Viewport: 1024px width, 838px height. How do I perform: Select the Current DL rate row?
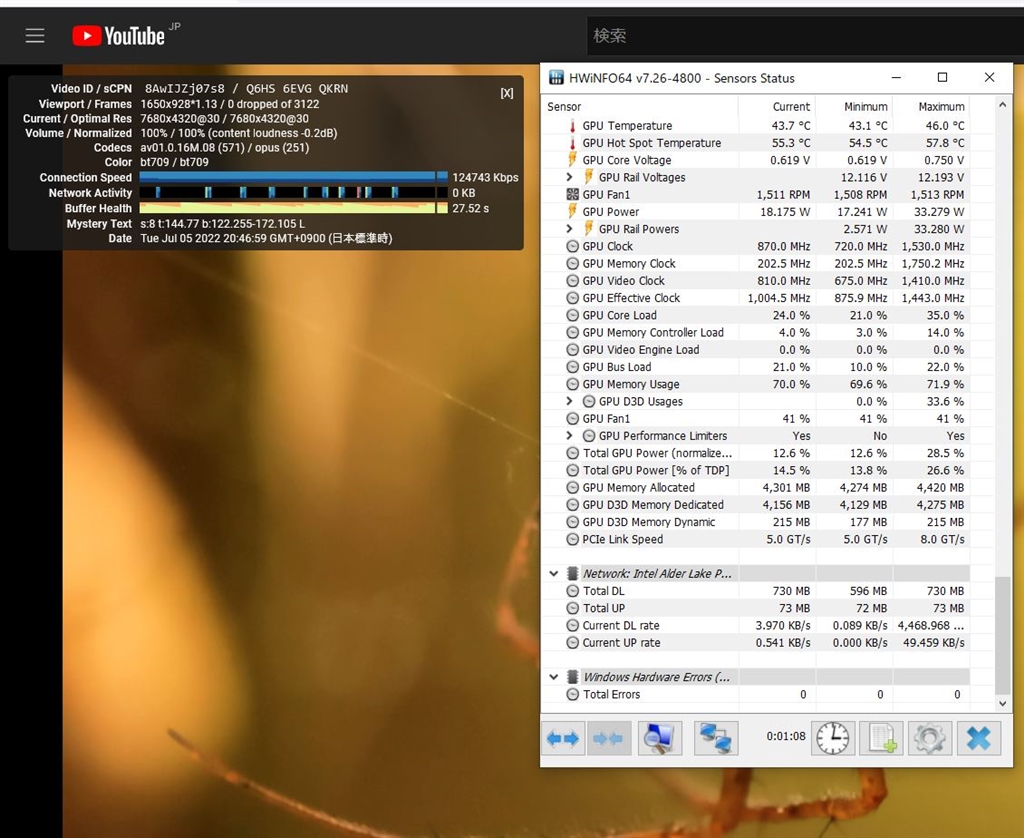pos(756,625)
